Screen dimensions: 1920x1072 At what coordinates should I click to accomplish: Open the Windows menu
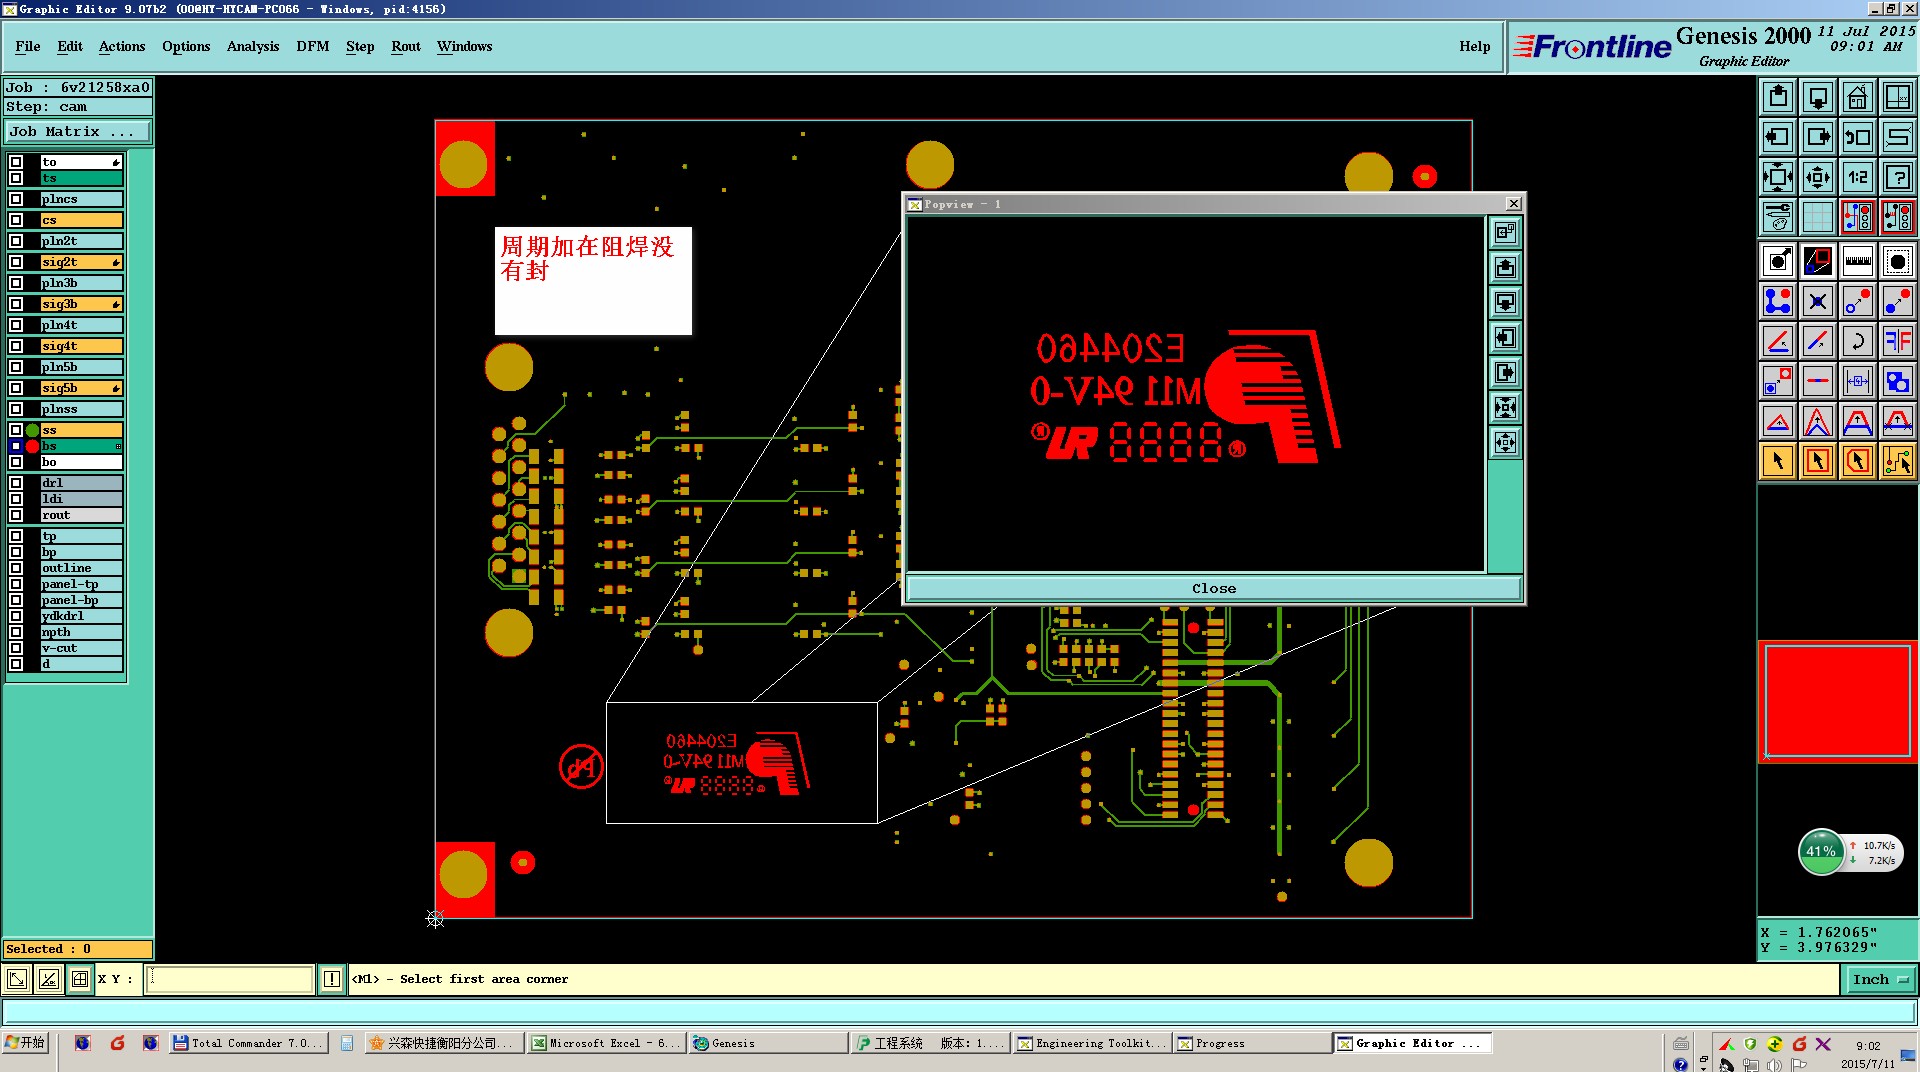point(464,46)
